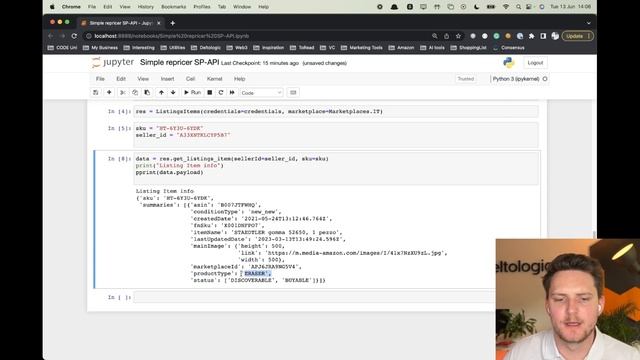Click the Chrome Update button

point(578,36)
